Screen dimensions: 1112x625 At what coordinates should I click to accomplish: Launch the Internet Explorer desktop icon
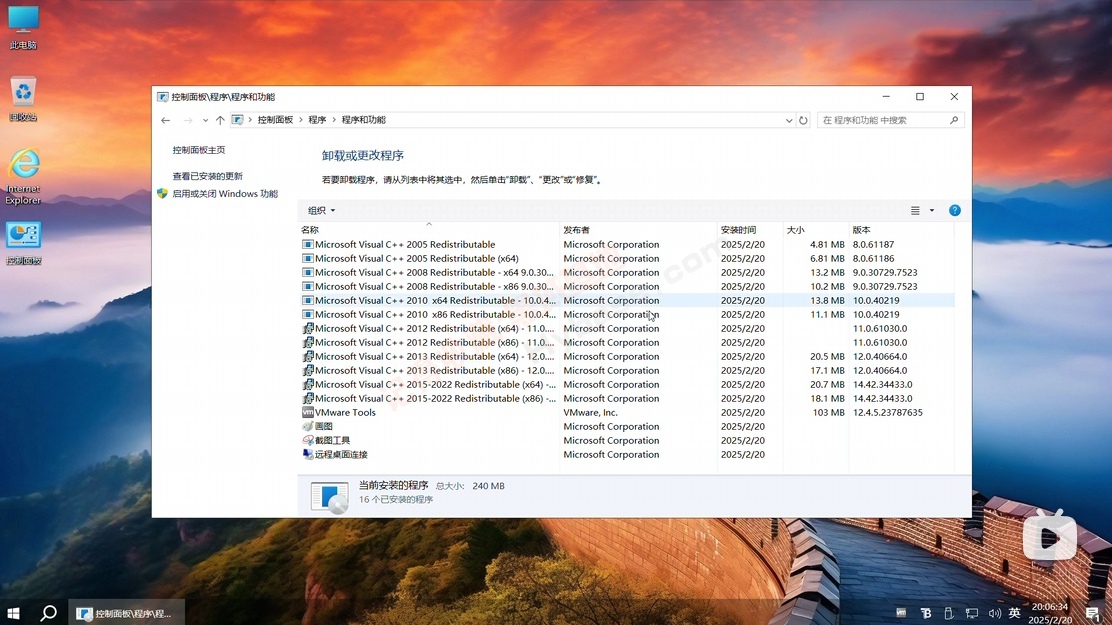click(23, 176)
